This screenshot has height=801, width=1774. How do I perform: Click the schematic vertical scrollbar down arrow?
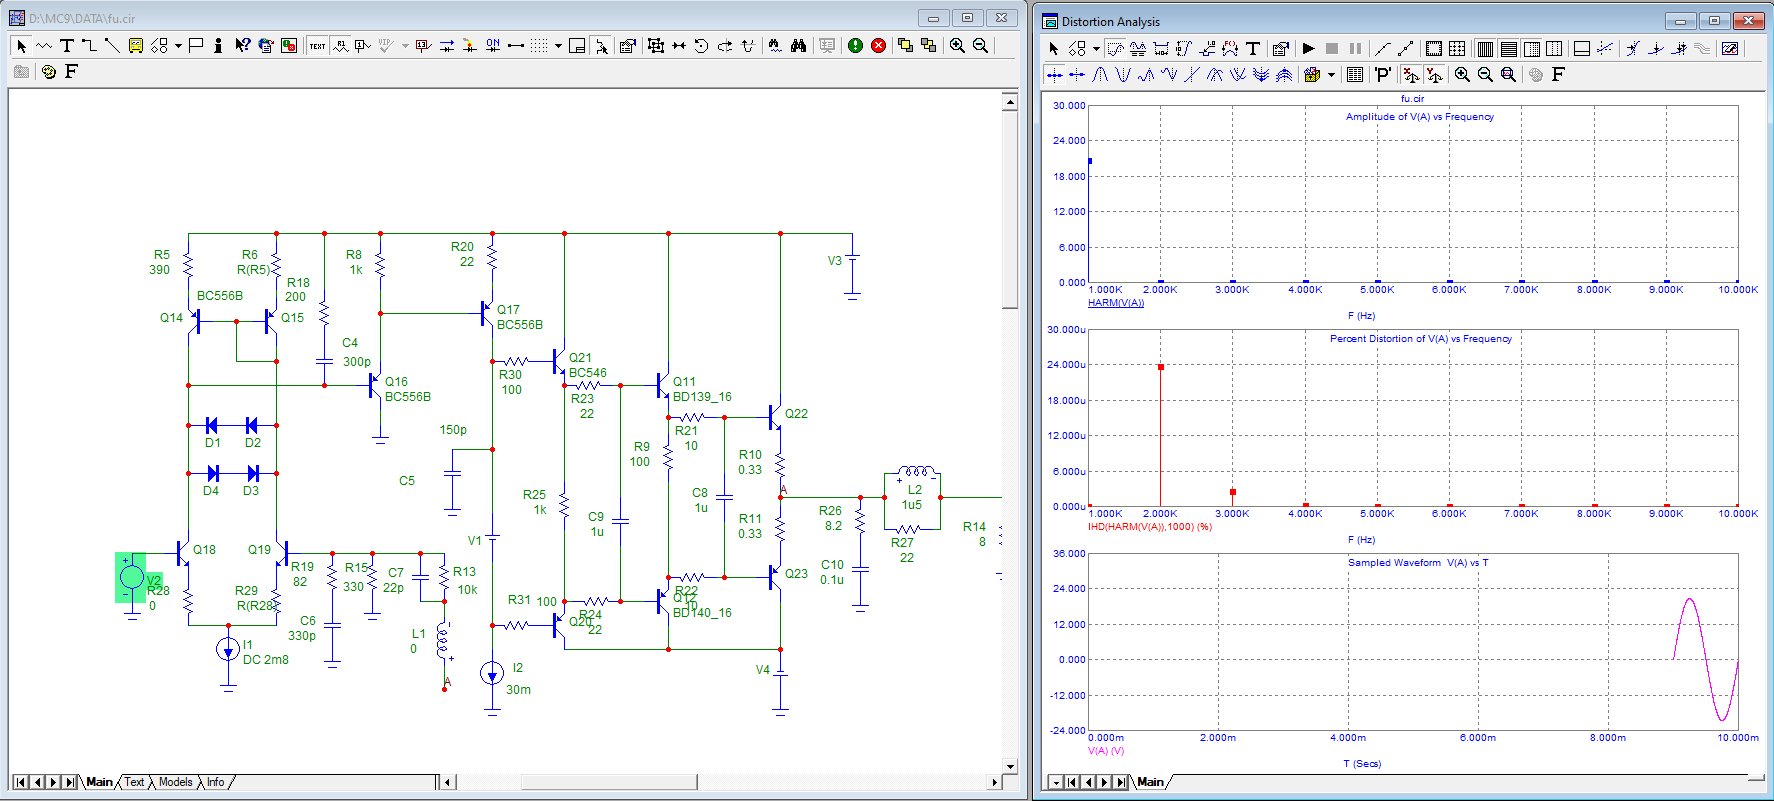point(1010,767)
